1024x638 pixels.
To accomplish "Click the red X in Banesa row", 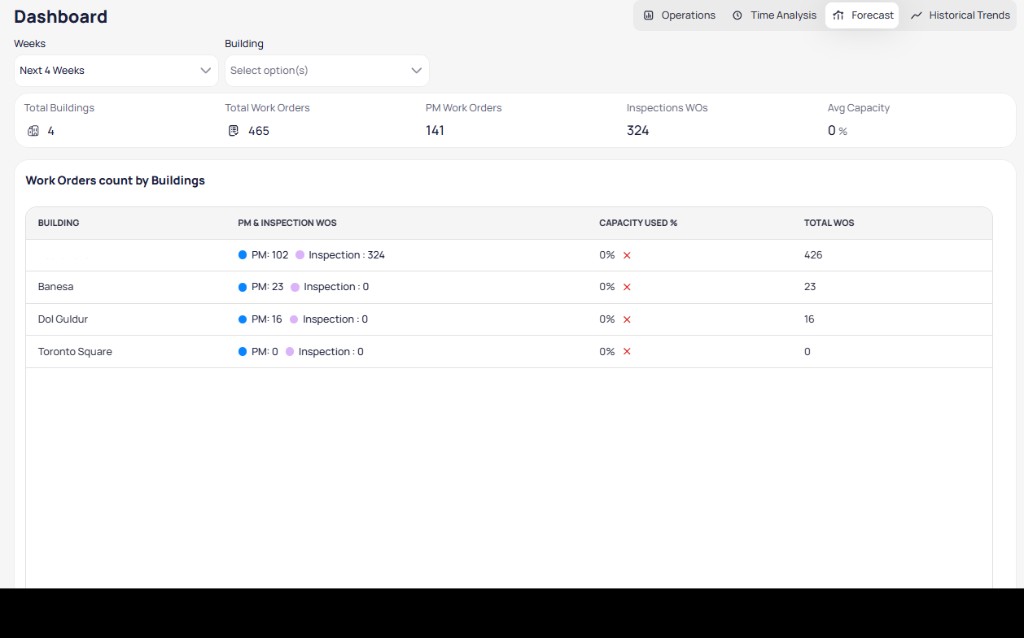I will click(x=627, y=287).
